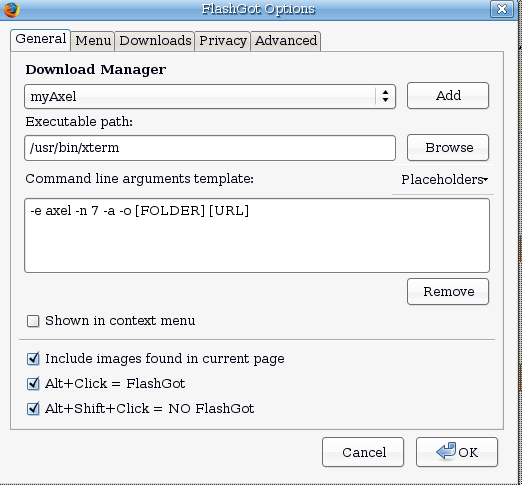The height and width of the screenshot is (485, 522).
Task: Toggle Shown in context menu checkbox
Action: 33,321
